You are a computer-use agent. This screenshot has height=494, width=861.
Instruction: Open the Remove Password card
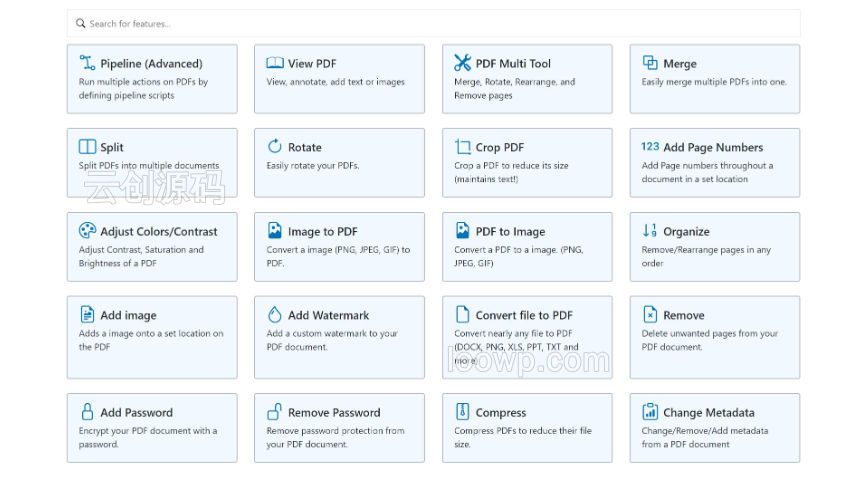click(x=339, y=428)
